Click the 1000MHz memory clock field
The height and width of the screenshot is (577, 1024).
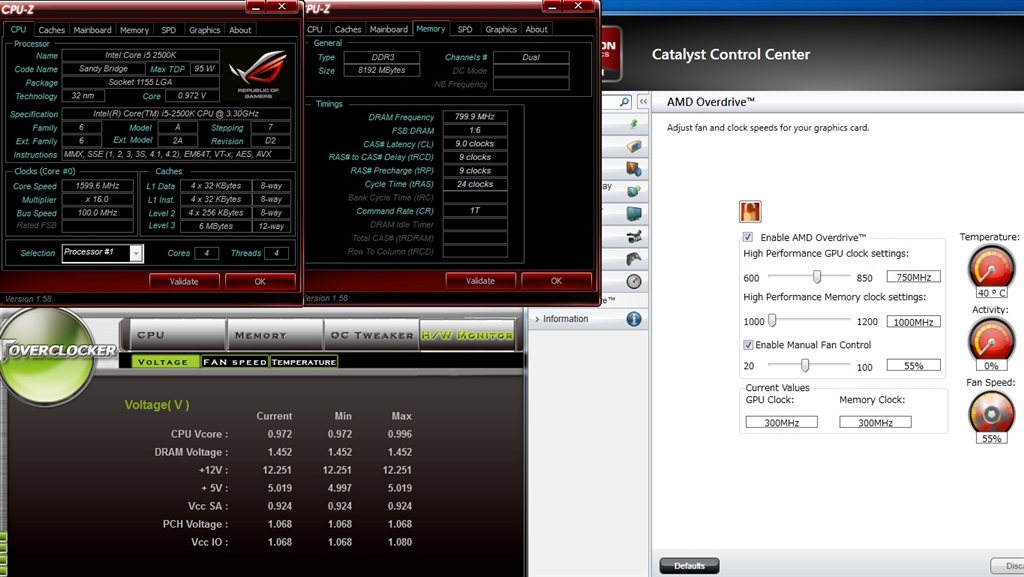click(913, 321)
